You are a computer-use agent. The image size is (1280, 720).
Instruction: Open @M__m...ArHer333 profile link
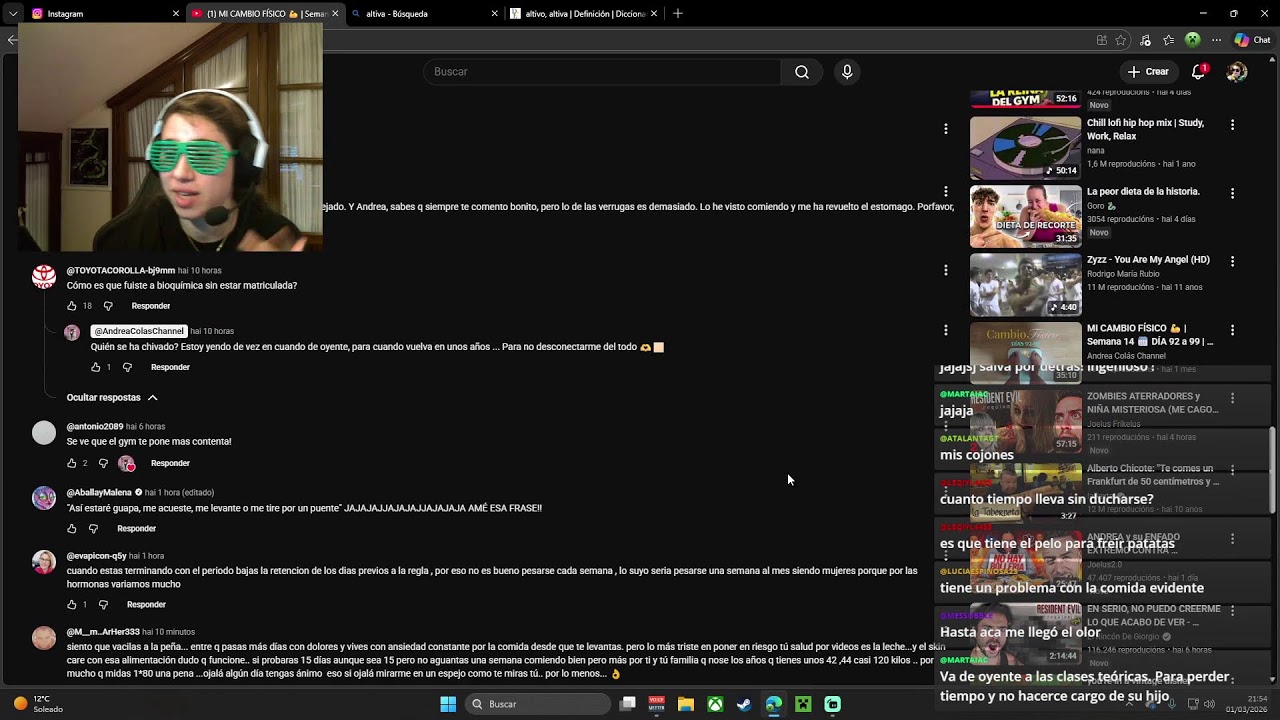click(103, 632)
